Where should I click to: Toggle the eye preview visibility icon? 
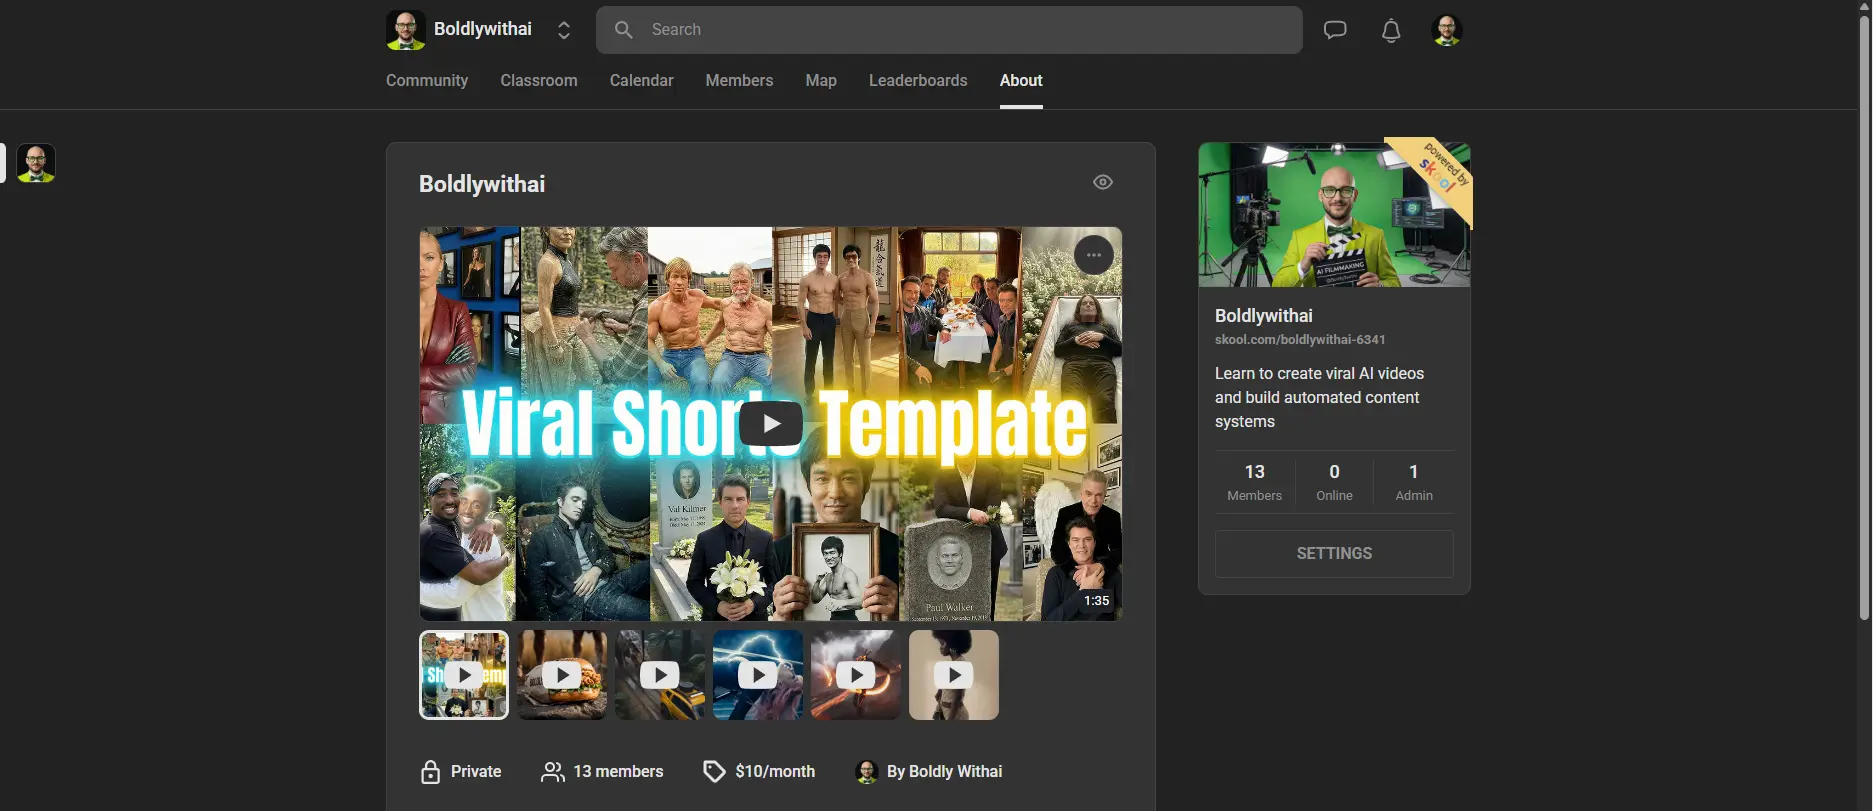click(x=1103, y=182)
